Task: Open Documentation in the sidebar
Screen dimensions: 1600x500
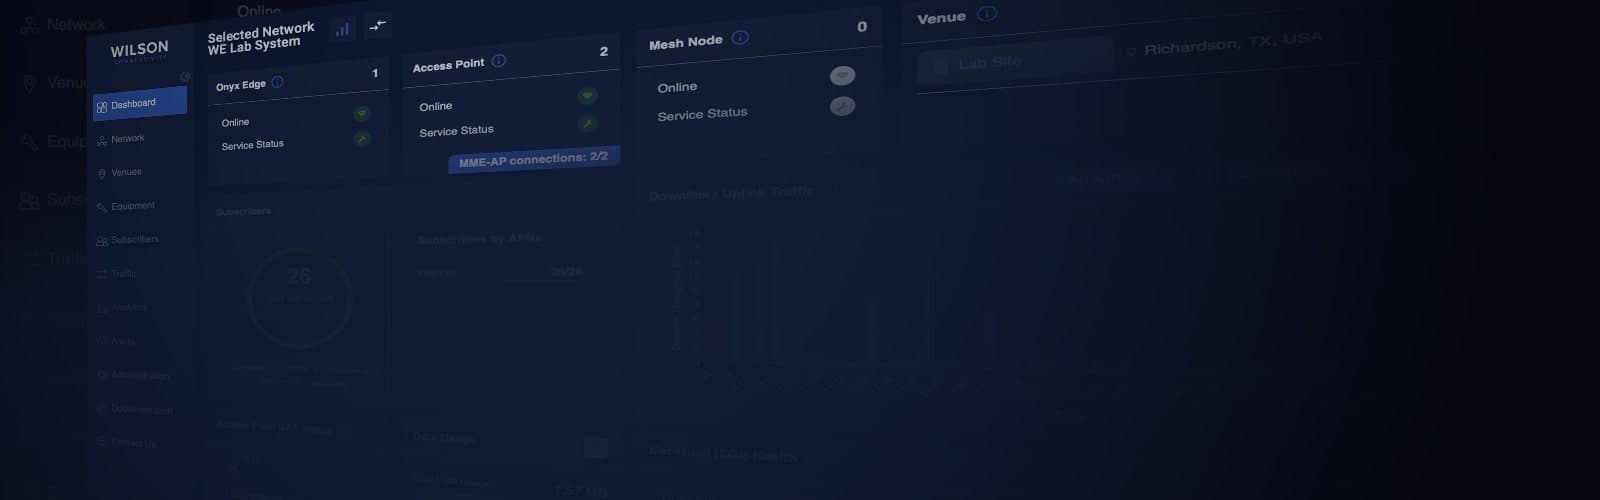Action: click(135, 409)
